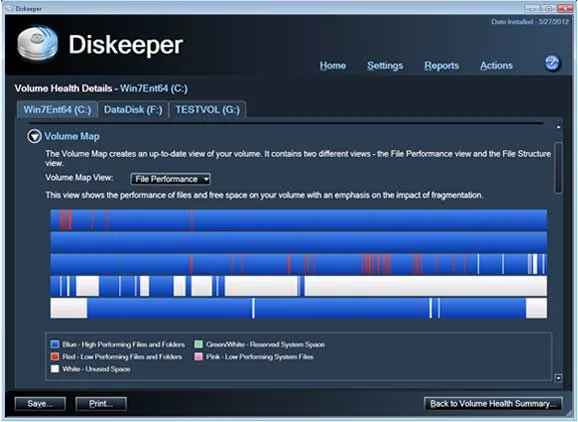Switch to the DataDisk (F:) tab
Image resolution: width=578 pixels, height=422 pixels.
(x=133, y=109)
